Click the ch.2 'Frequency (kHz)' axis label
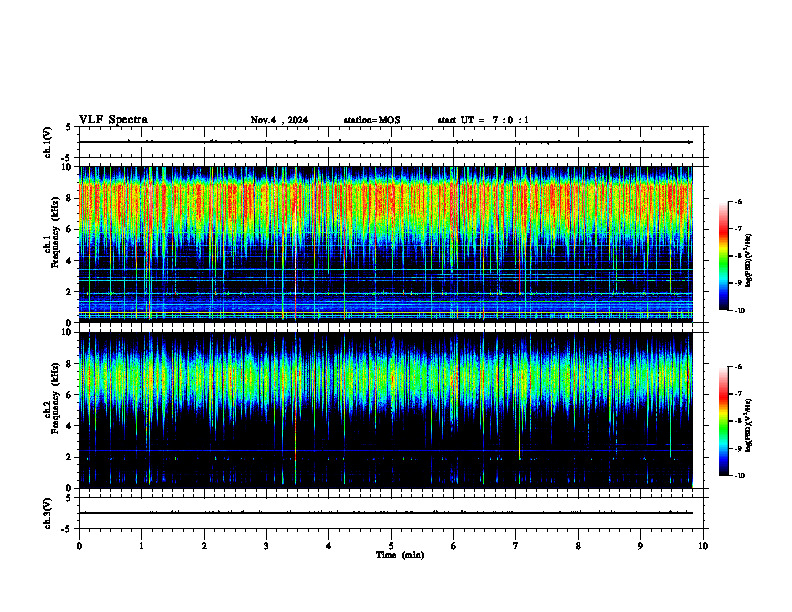This screenshot has width=792, height=612. pos(55,399)
